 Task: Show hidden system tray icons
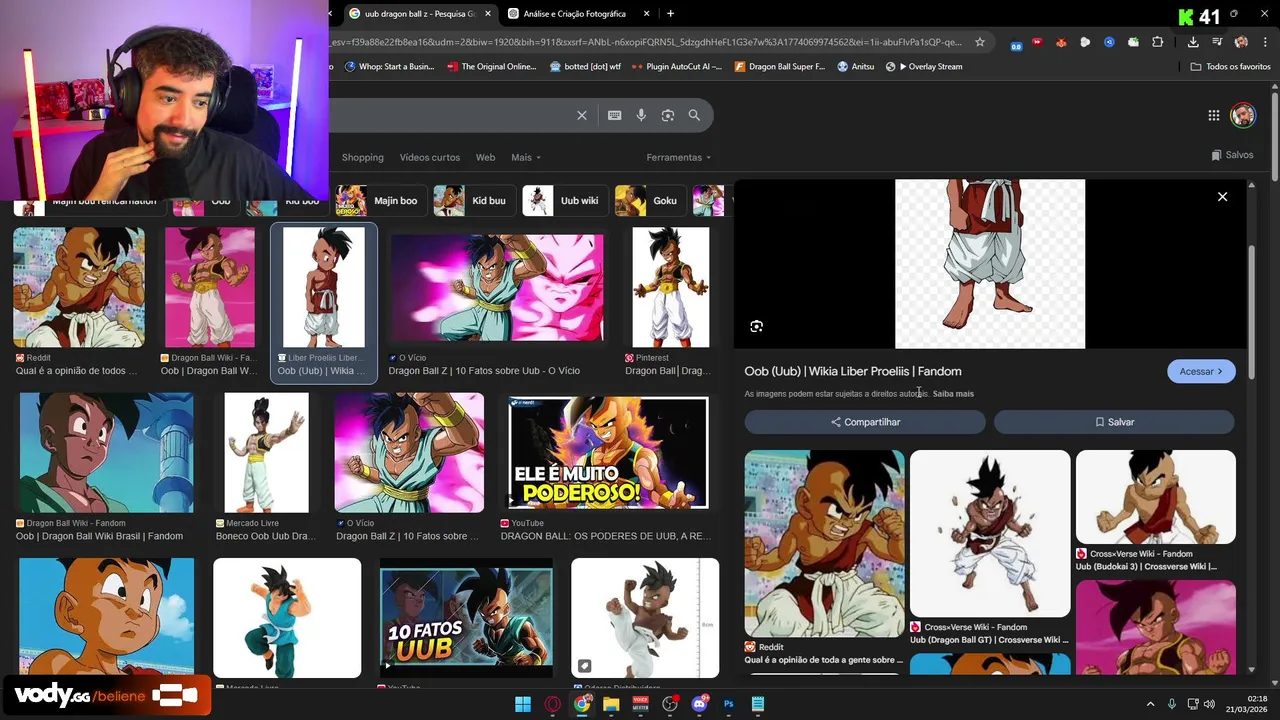1150,704
